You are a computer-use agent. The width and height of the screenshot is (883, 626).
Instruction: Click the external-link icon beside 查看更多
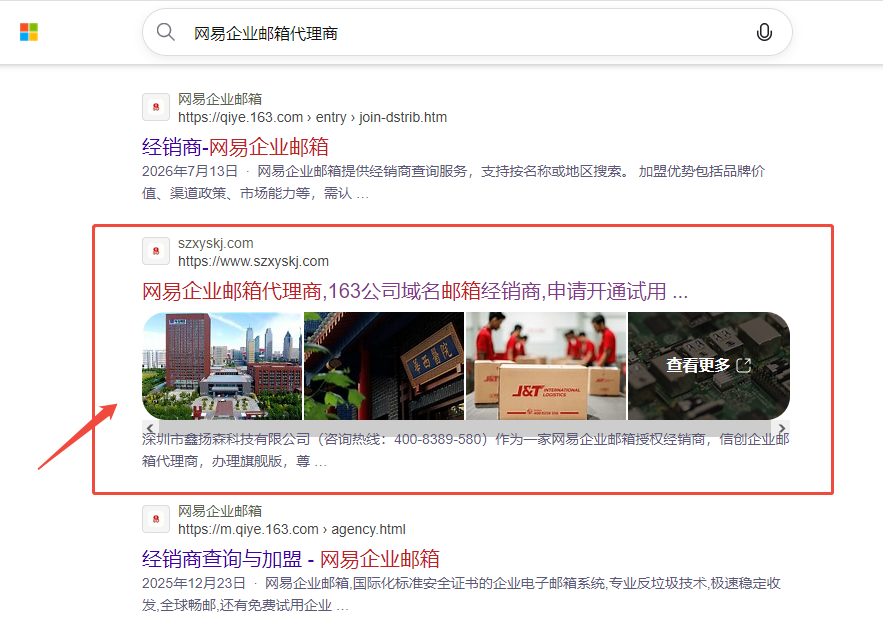point(744,365)
